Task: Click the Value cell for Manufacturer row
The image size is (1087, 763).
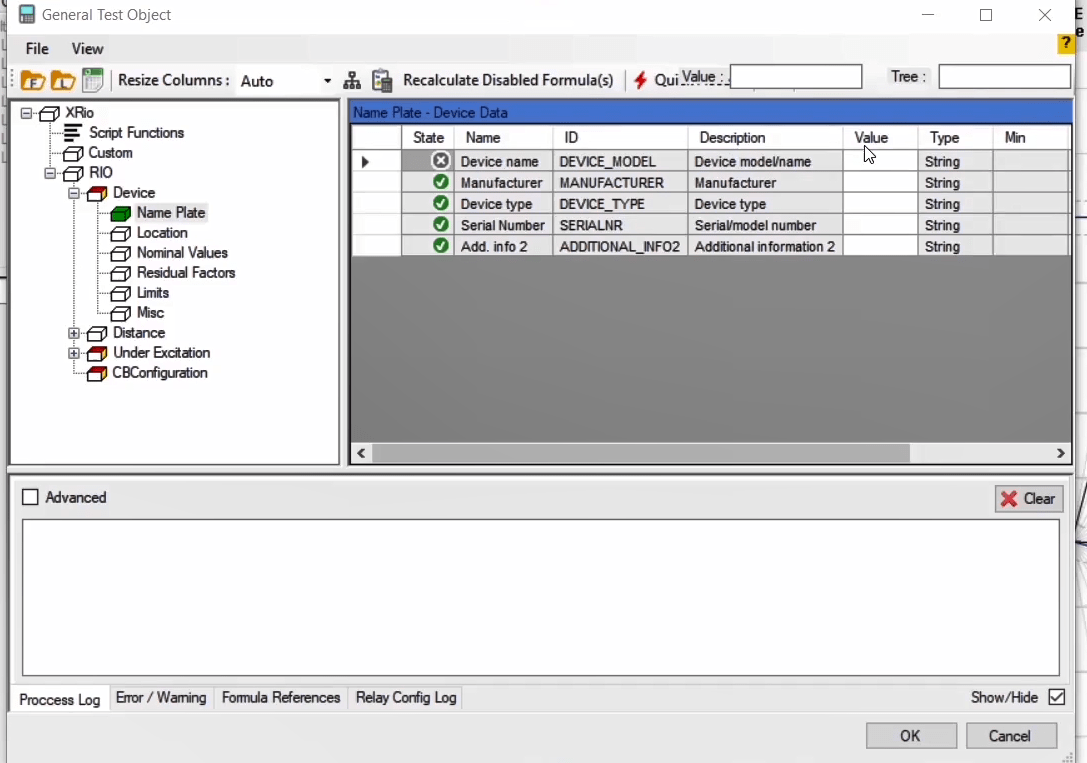Action: [x=879, y=183]
